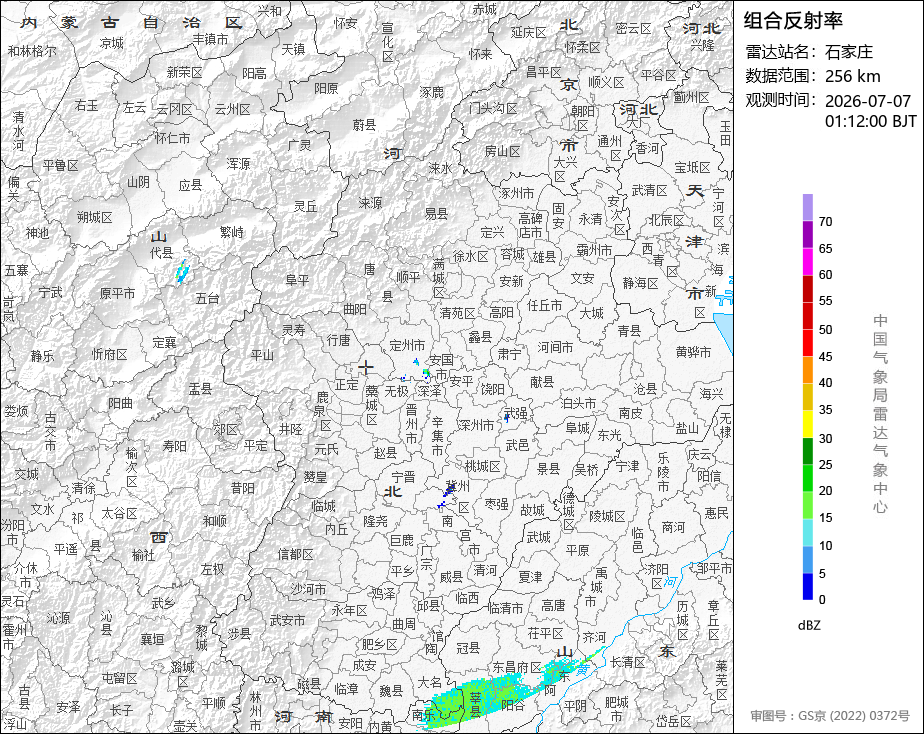Click the blue echo near 冀州
The width and height of the screenshot is (924, 734).
coord(448,494)
